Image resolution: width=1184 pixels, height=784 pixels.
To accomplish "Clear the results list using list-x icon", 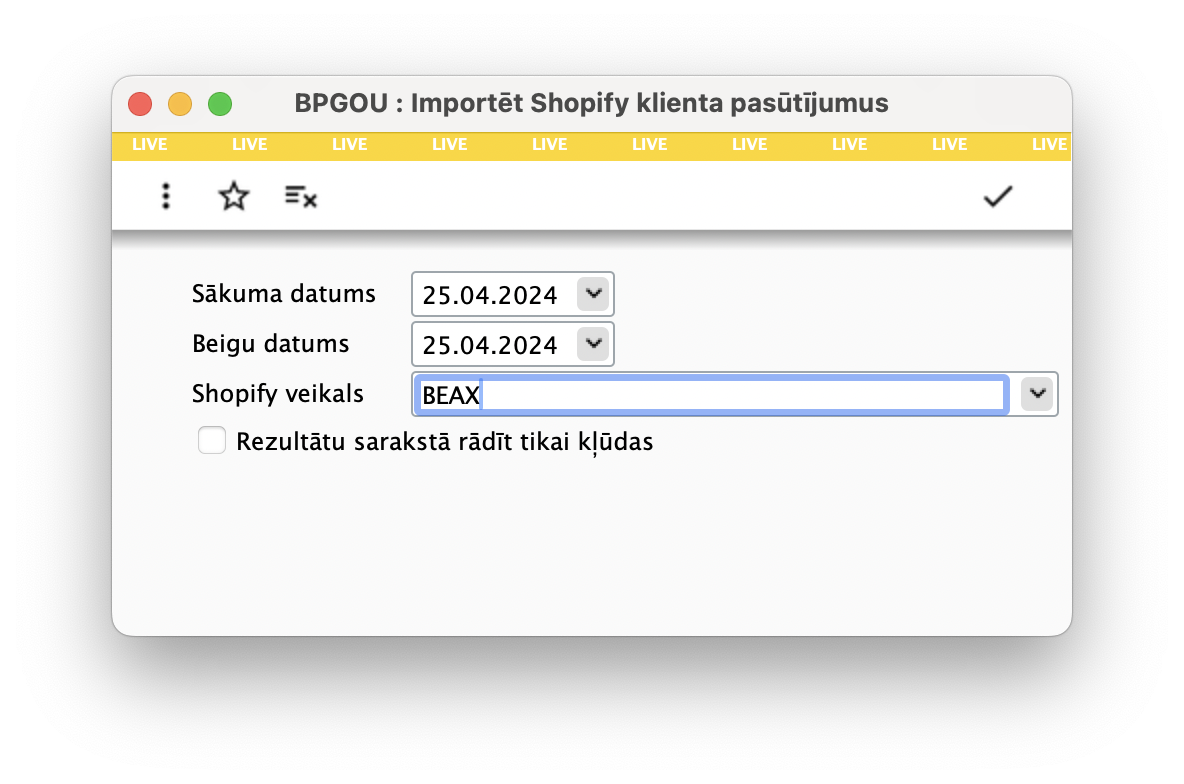I will [x=299, y=196].
